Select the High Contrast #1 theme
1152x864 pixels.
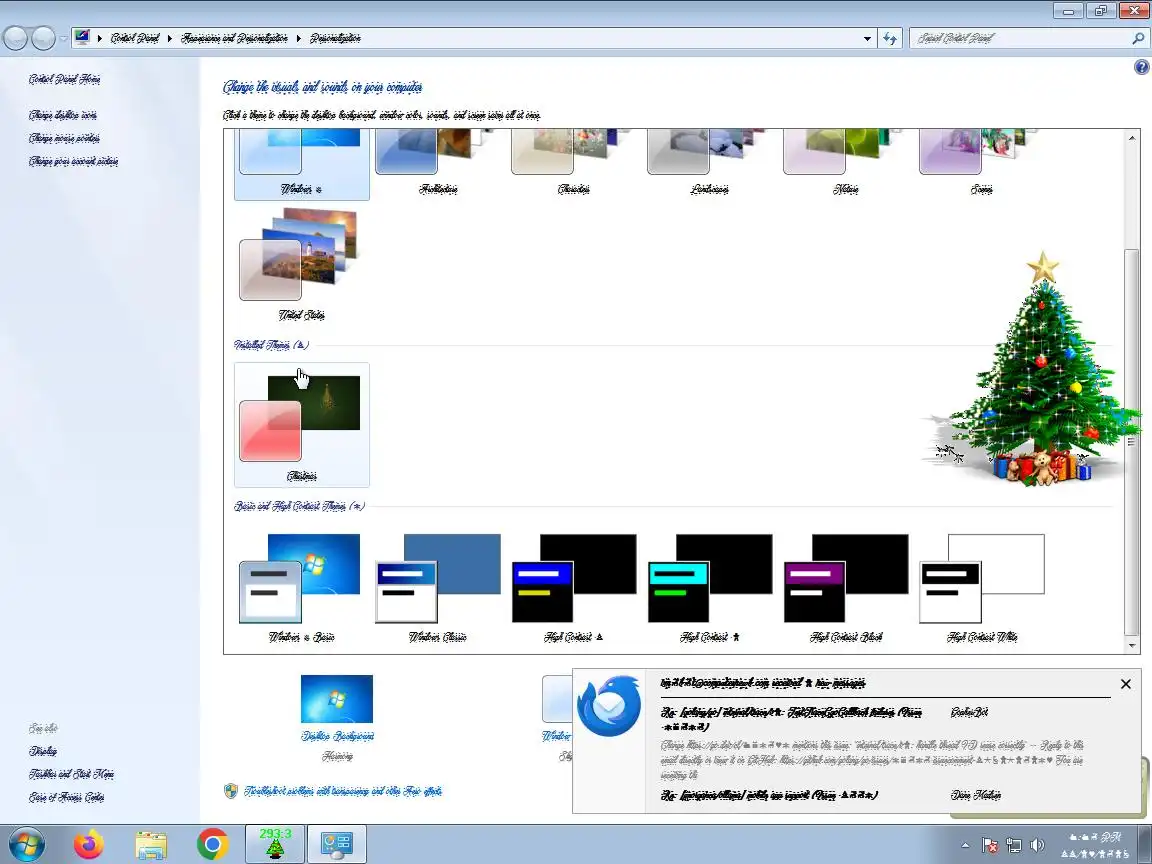pyautogui.click(x=574, y=588)
